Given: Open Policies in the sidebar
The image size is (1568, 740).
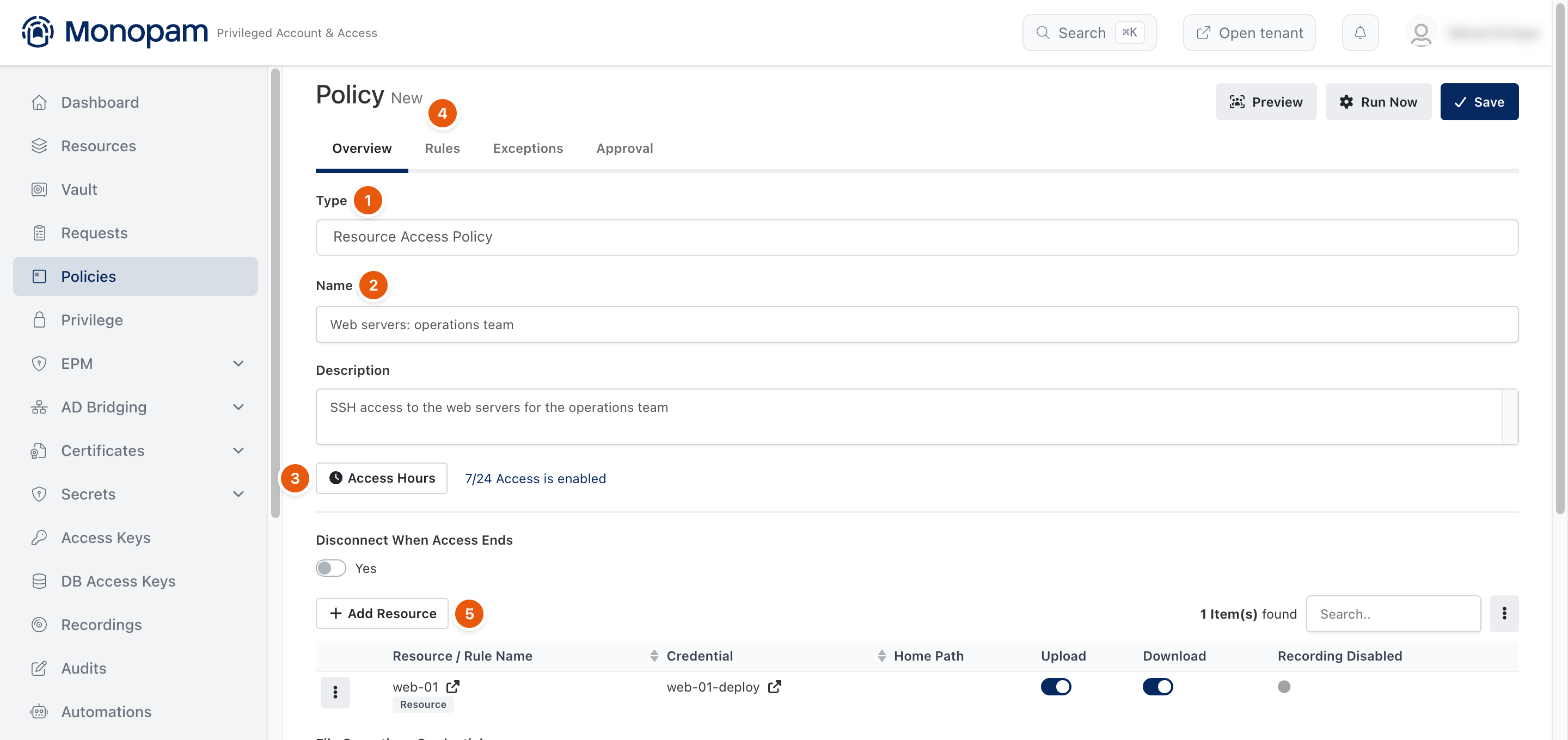Looking at the screenshot, I should tap(135, 277).
